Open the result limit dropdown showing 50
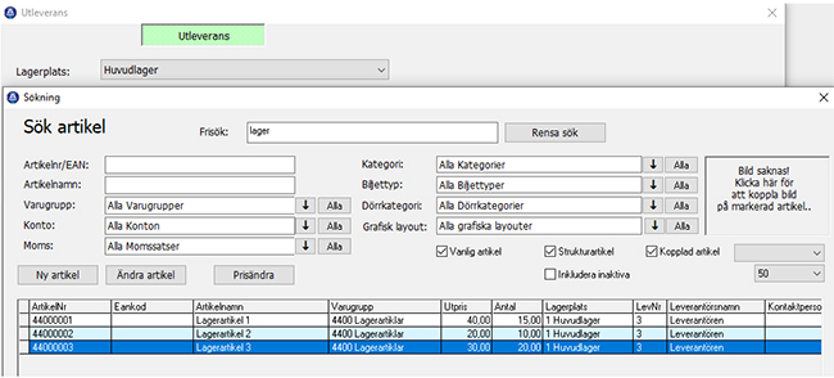Screen dimensions: 834x378 789,273
